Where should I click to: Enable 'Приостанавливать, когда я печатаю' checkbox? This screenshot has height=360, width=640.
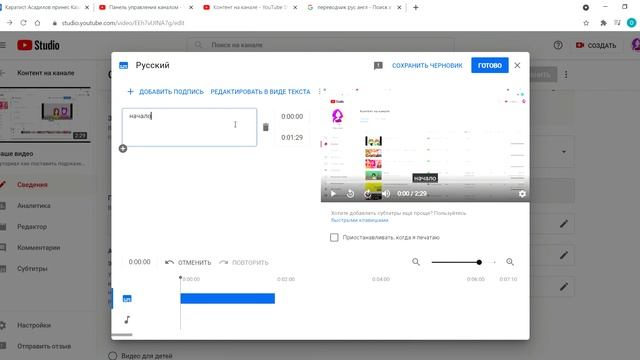(x=334, y=238)
